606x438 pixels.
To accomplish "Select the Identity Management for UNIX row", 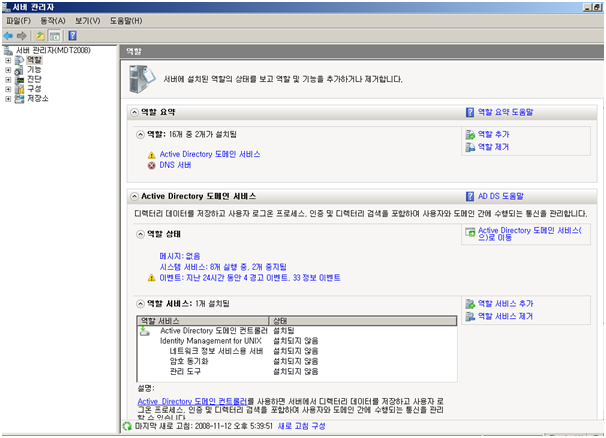I will [x=296, y=341].
